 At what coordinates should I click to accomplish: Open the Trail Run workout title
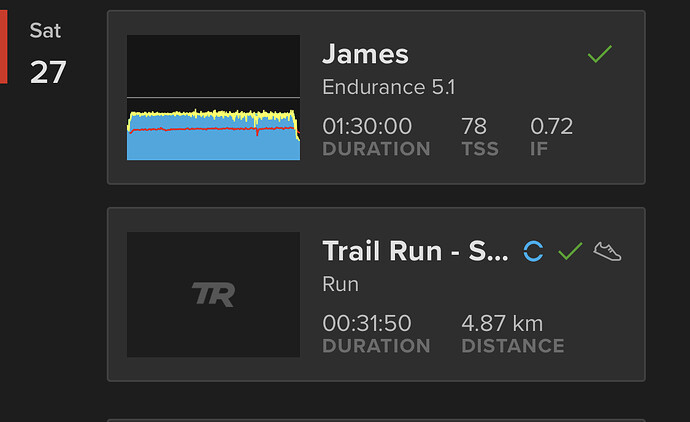415,251
